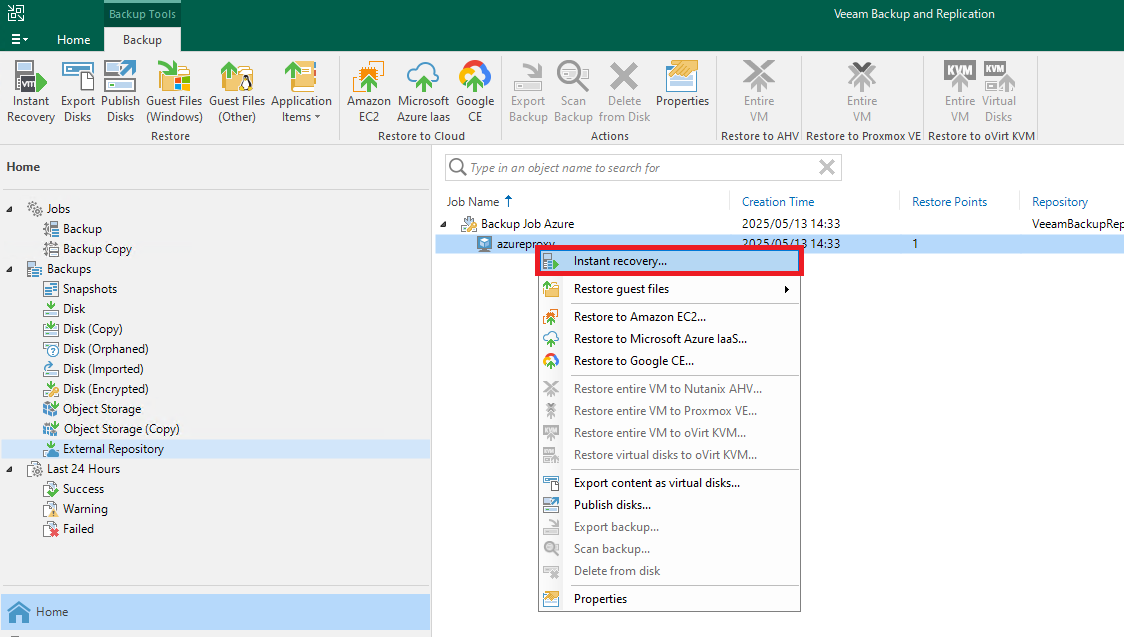1124x637 pixels.
Task: Click the Export Disks ribbon icon
Action: [77, 92]
